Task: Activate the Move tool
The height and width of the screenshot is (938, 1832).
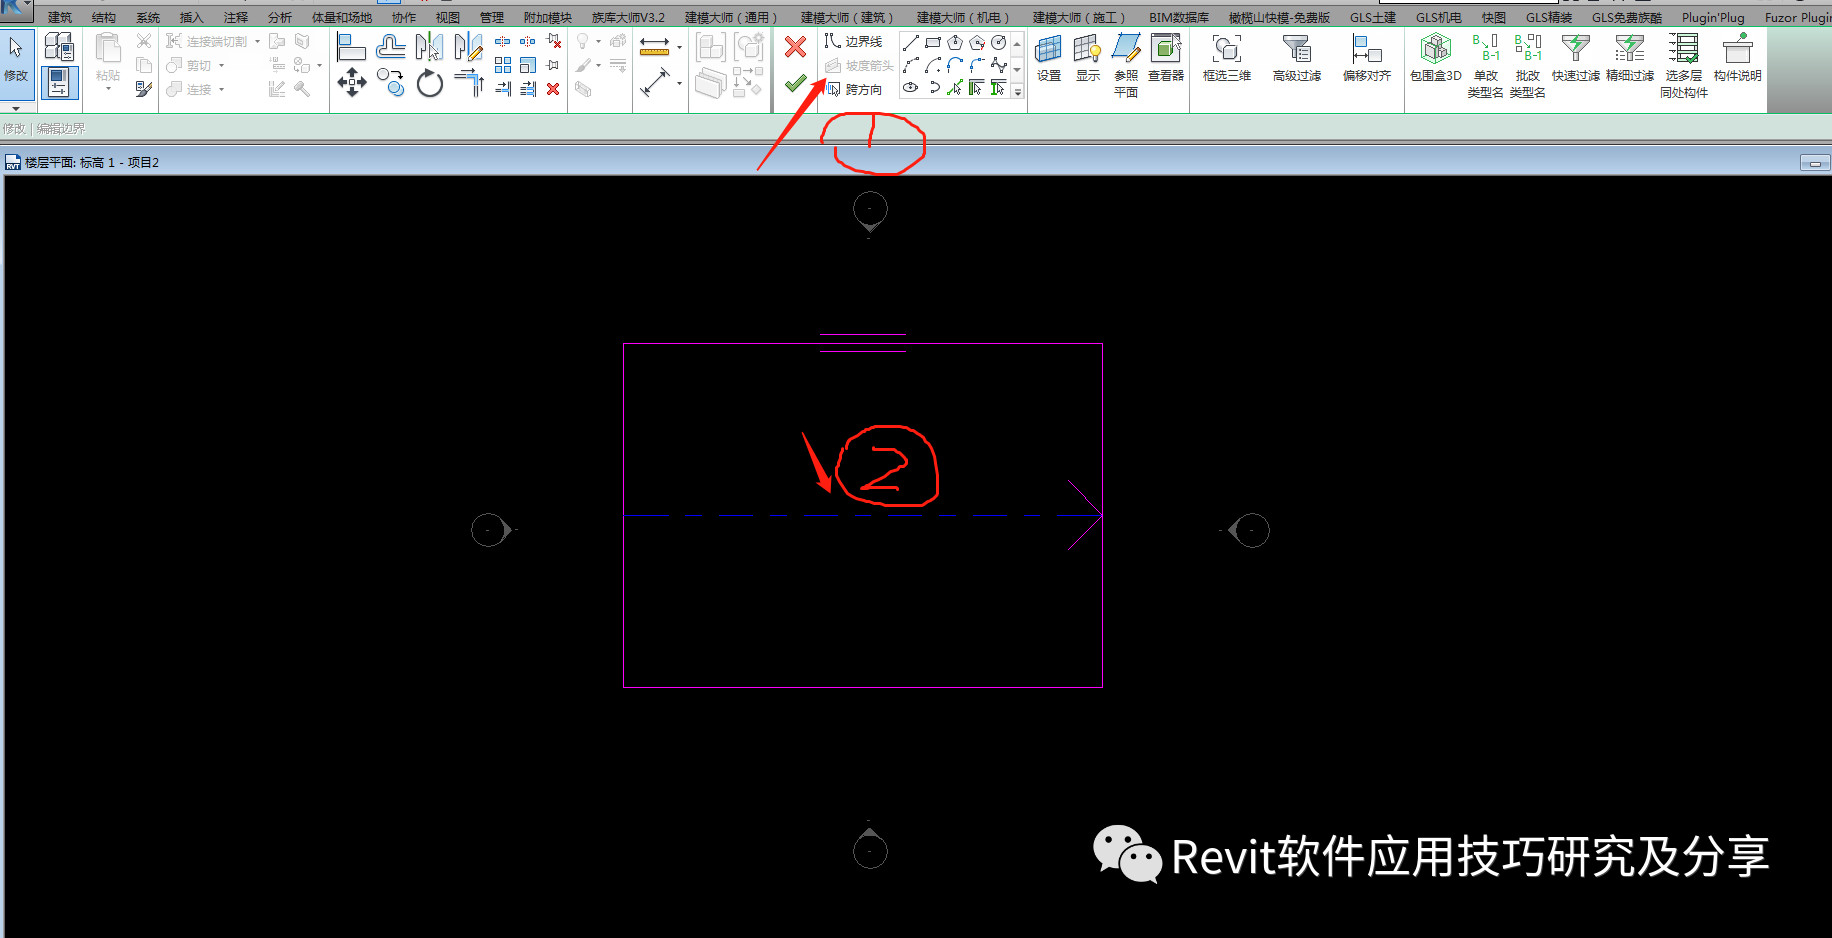Action: pyautogui.click(x=351, y=83)
